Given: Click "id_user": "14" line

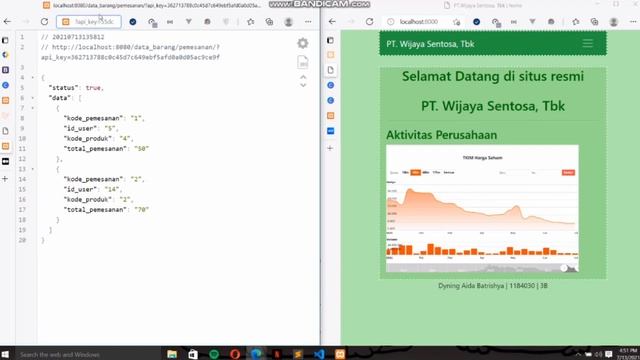Looking at the screenshot, I should click(x=93, y=189).
